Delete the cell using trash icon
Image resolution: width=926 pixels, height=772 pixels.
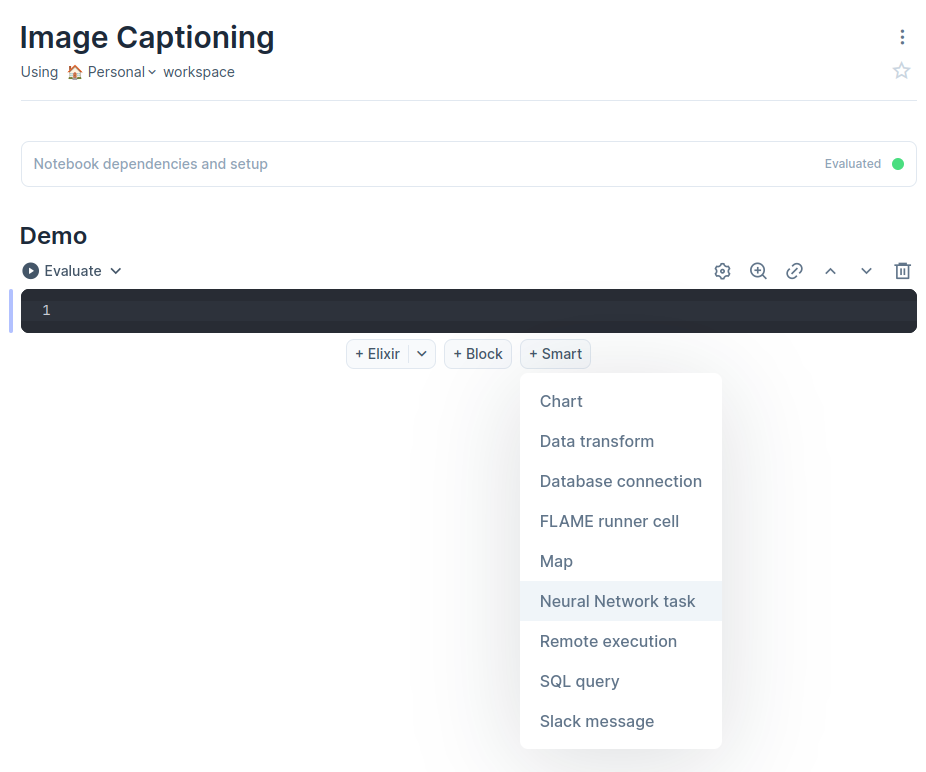[x=902, y=271]
